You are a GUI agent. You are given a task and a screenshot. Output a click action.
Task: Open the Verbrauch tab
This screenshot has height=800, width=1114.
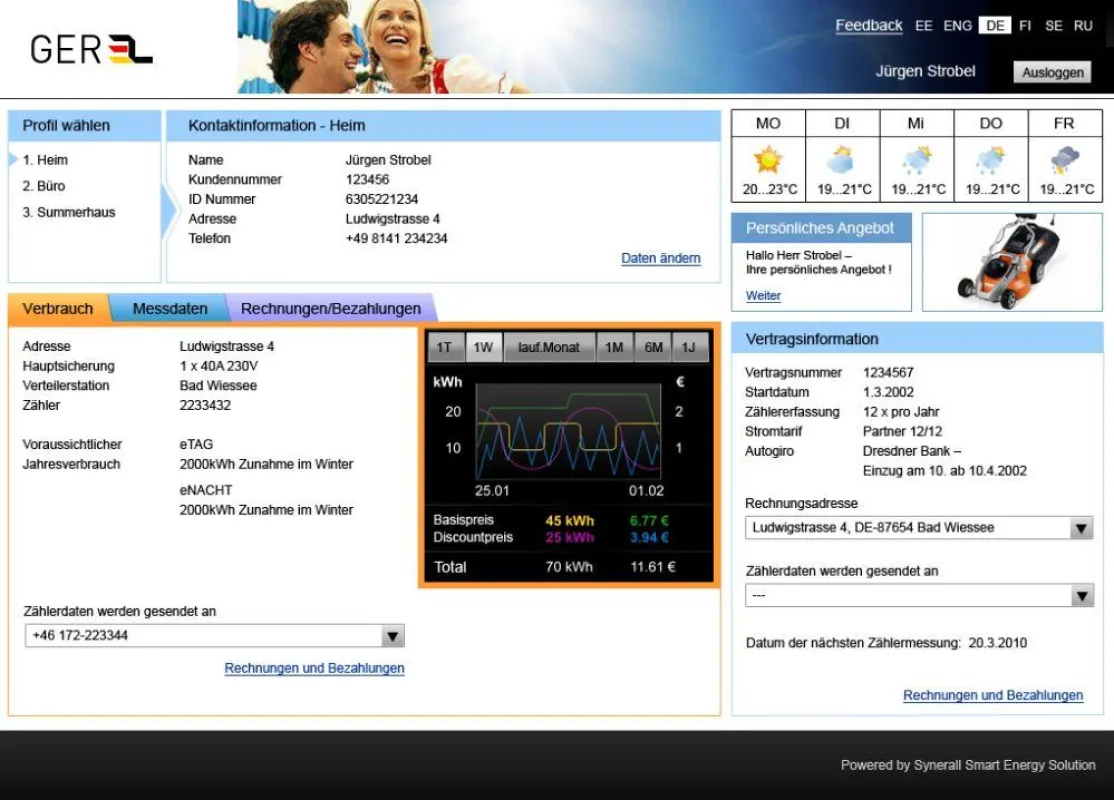[x=58, y=309]
